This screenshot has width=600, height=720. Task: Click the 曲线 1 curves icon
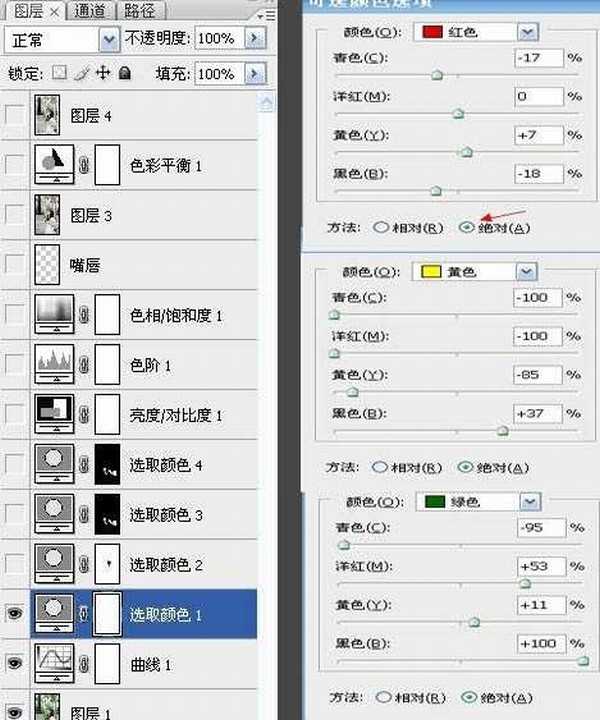tap(54, 663)
